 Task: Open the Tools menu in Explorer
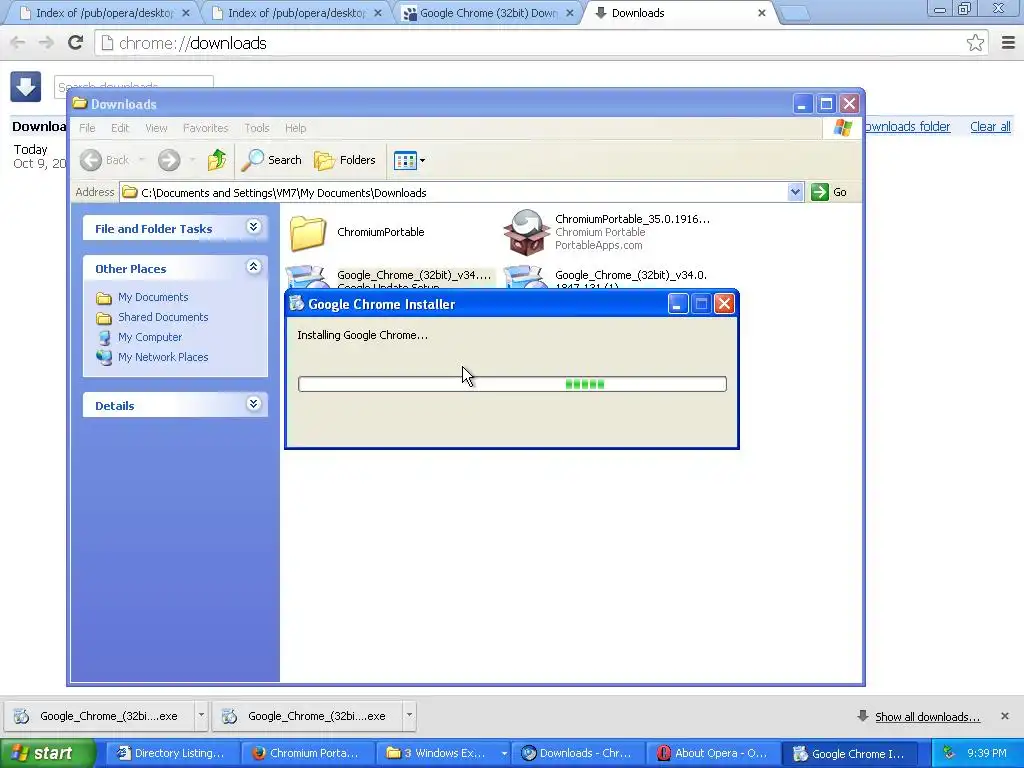tap(257, 128)
